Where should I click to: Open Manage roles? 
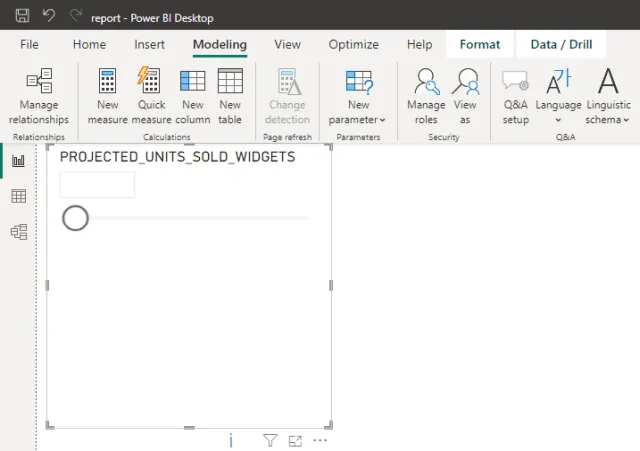[426, 97]
